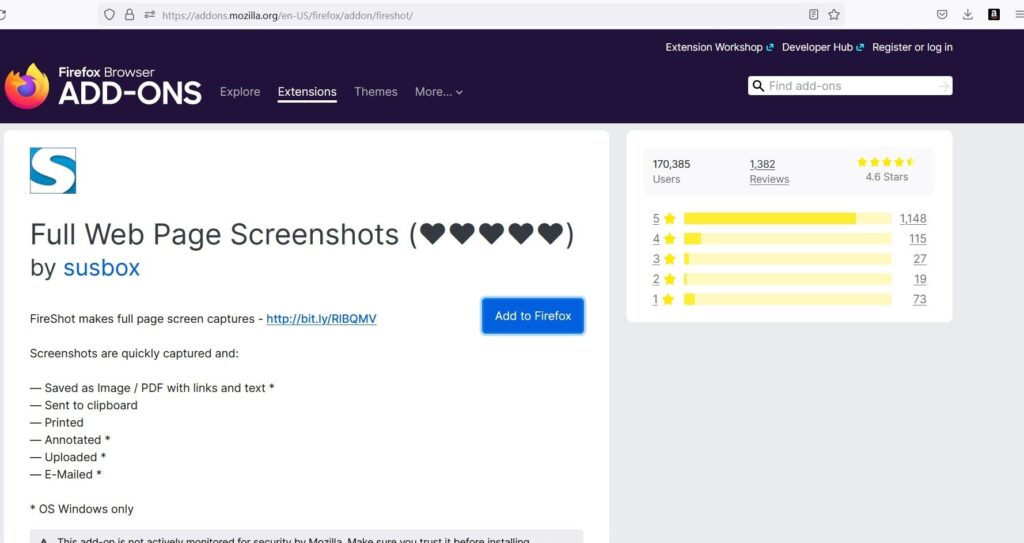
Task: Open the Themes tab
Action: [x=376, y=91]
